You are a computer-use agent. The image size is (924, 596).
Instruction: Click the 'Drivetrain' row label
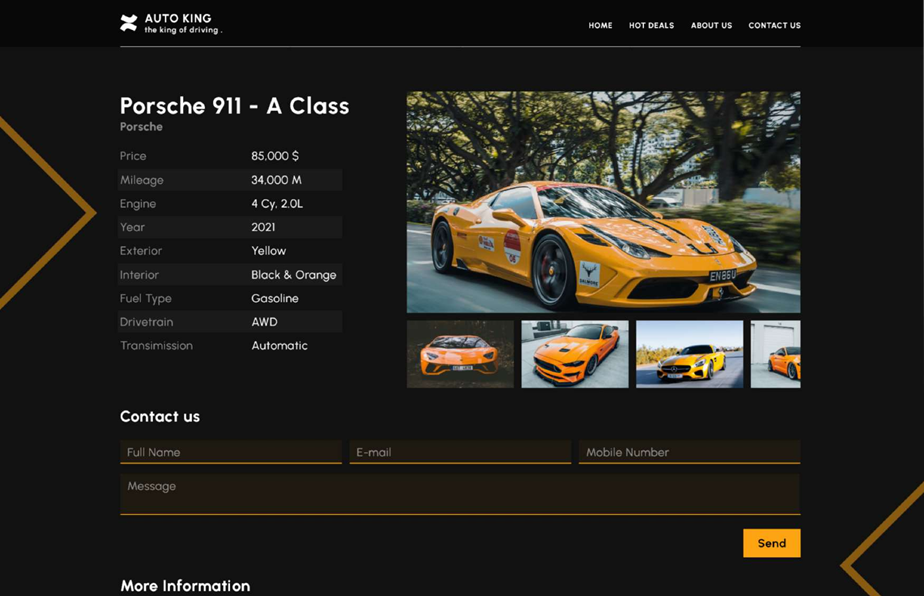(146, 322)
